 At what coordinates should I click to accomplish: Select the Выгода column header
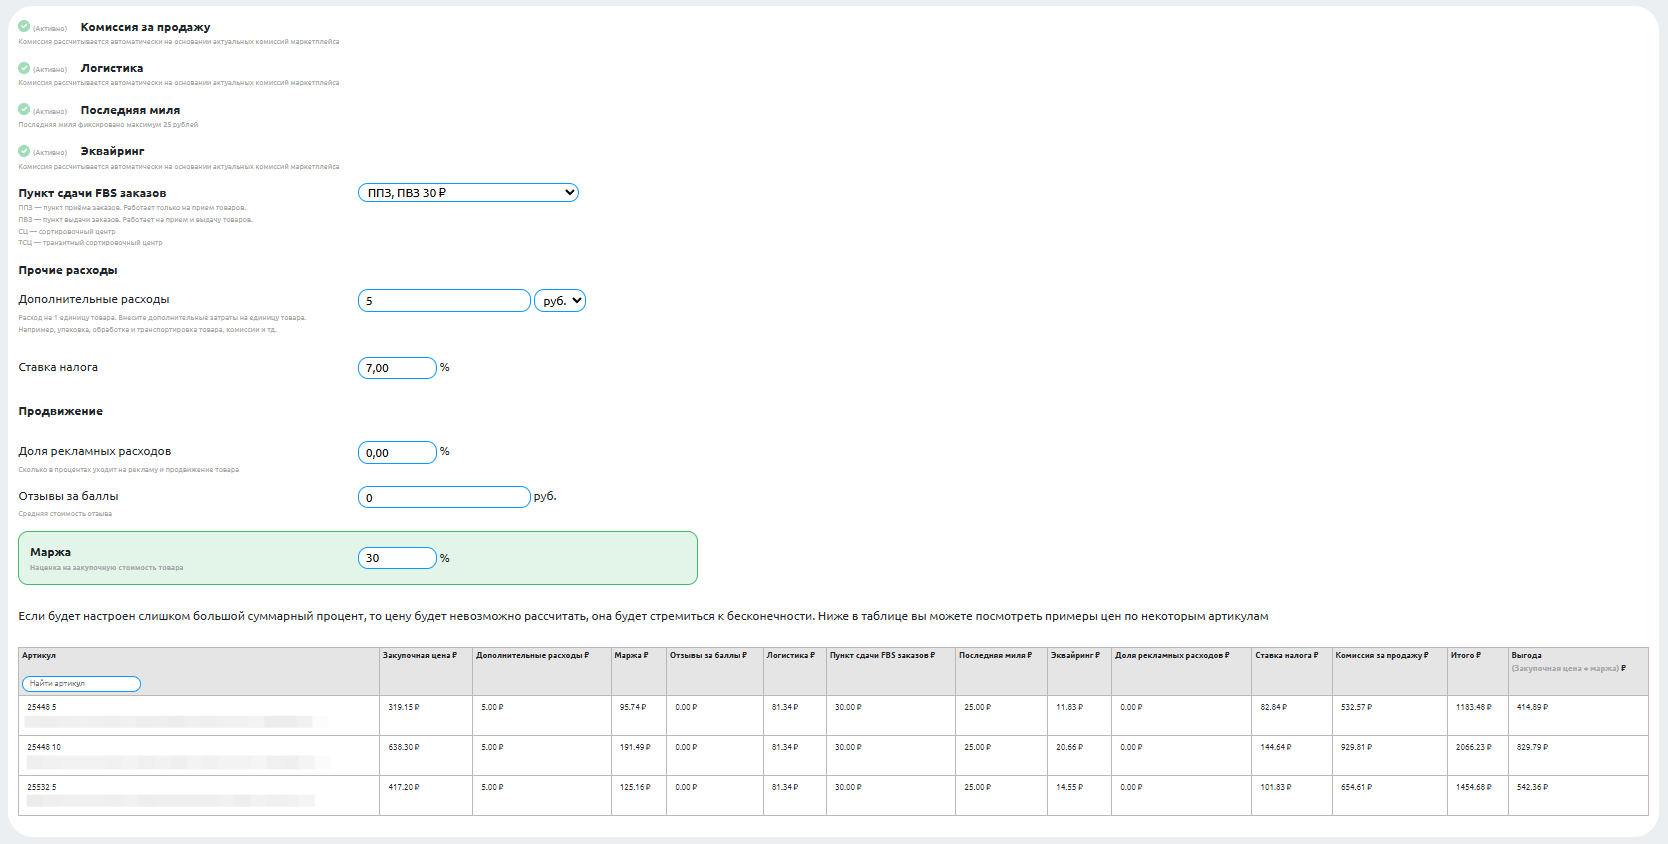[x=1526, y=656]
